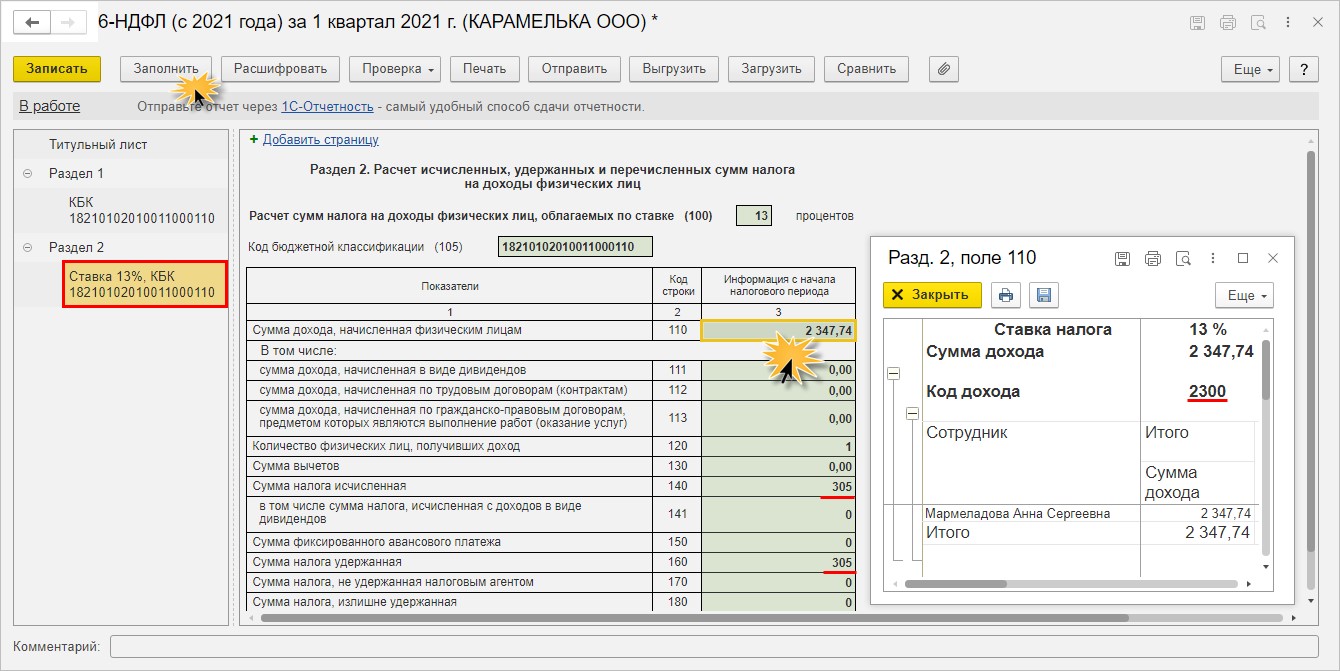Click printer button next to Закрыть
Image resolution: width=1340 pixels, height=671 pixels.
tap(1006, 295)
